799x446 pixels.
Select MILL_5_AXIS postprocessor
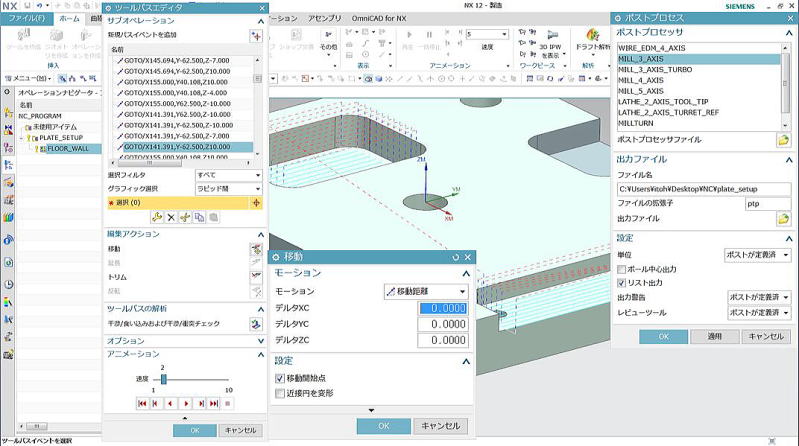(x=641, y=91)
